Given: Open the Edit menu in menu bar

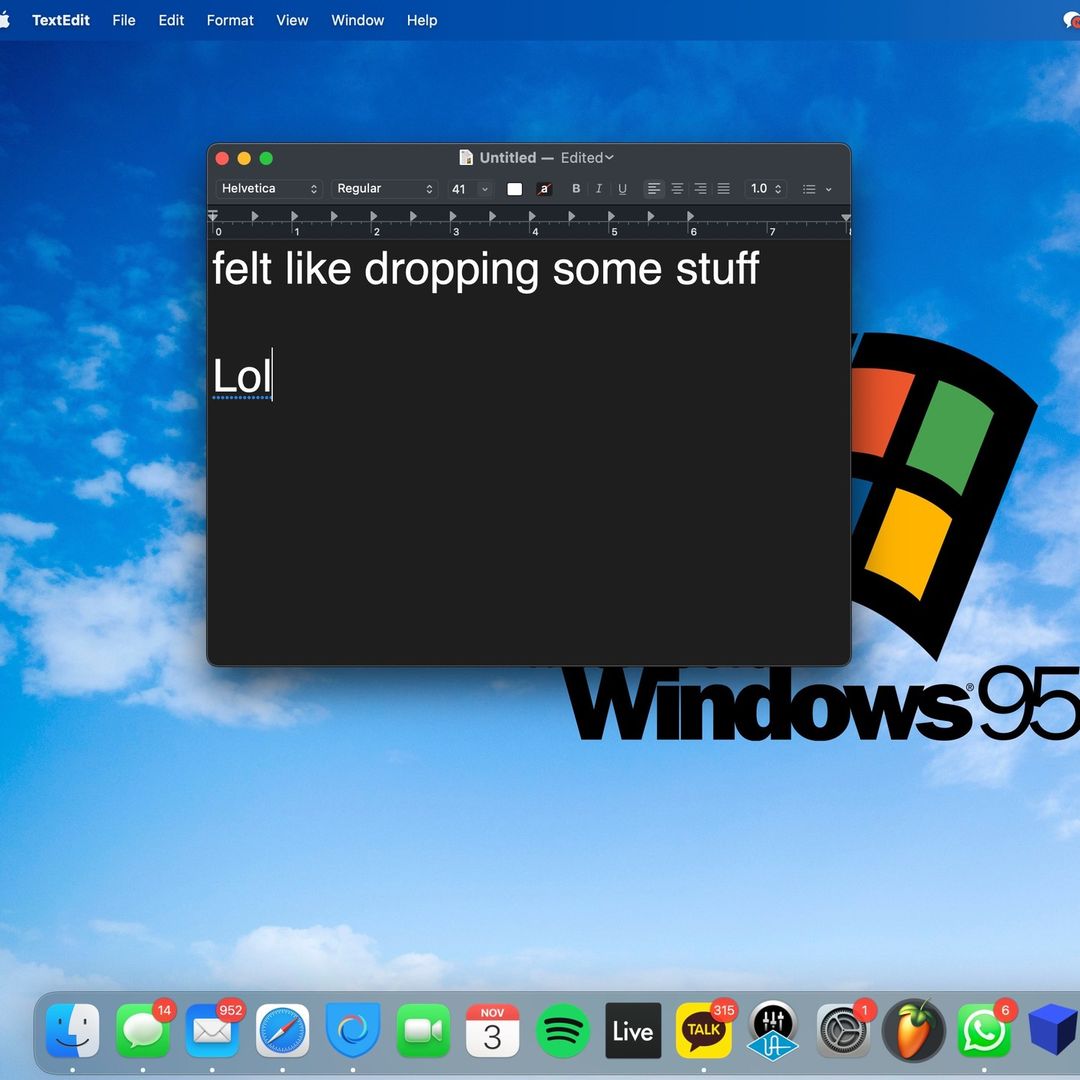Looking at the screenshot, I should (x=171, y=20).
